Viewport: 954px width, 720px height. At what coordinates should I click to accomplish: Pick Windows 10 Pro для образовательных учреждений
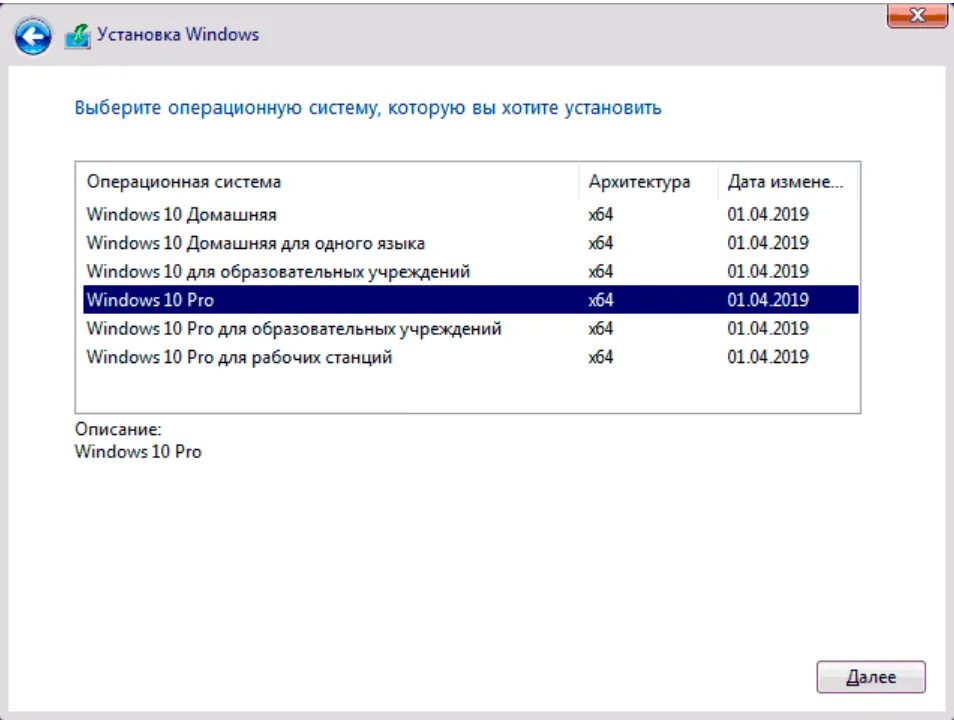[x=471, y=329]
